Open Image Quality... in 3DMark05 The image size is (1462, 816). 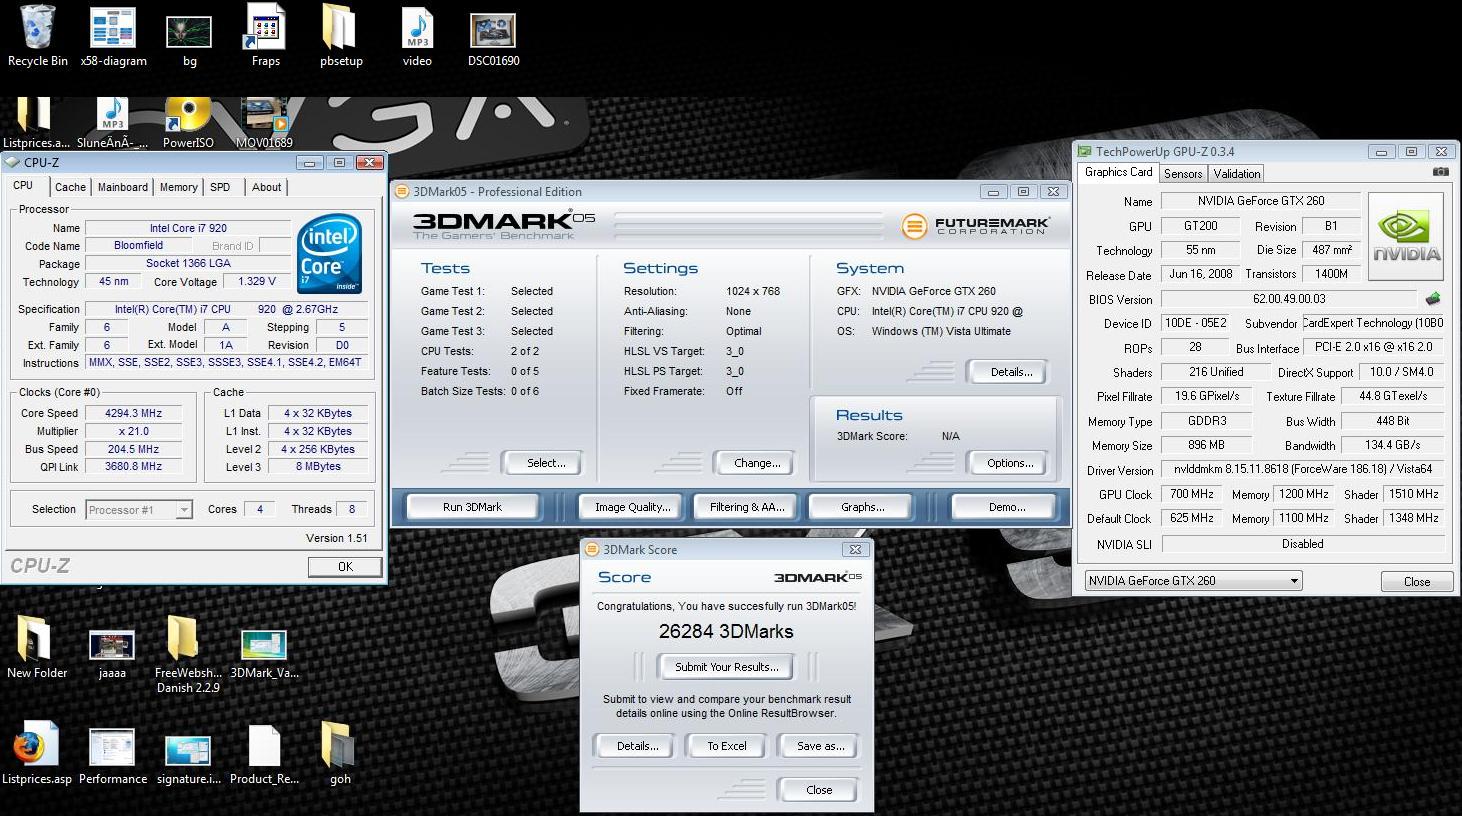[632, 507]
